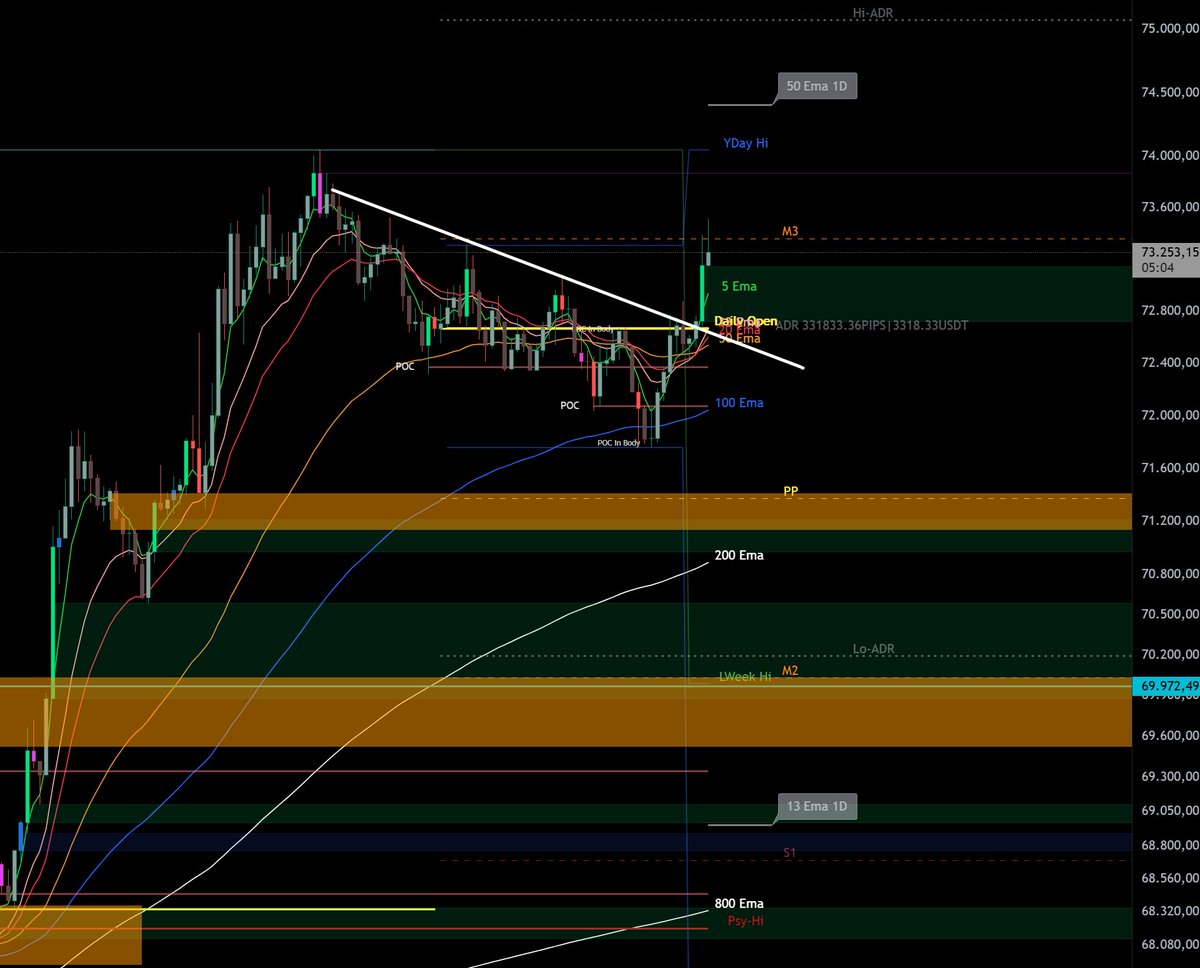Select the 13 Ema 1D callout label
The height and width of the screenshot is (968, 1200).
[x=818, y=807]
